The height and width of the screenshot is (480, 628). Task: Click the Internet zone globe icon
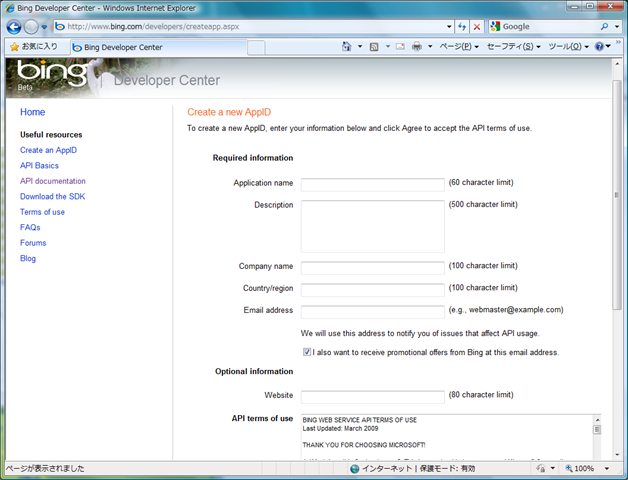coord(354,468)
